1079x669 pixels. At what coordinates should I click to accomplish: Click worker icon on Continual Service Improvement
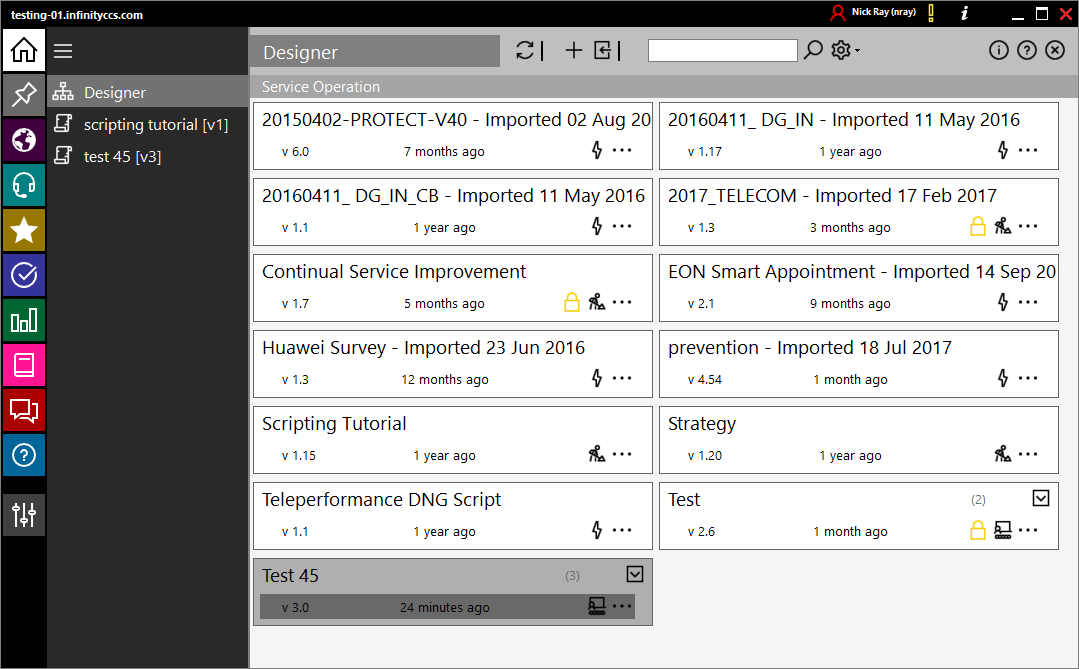pyautogui.click(x=597, y=301)
